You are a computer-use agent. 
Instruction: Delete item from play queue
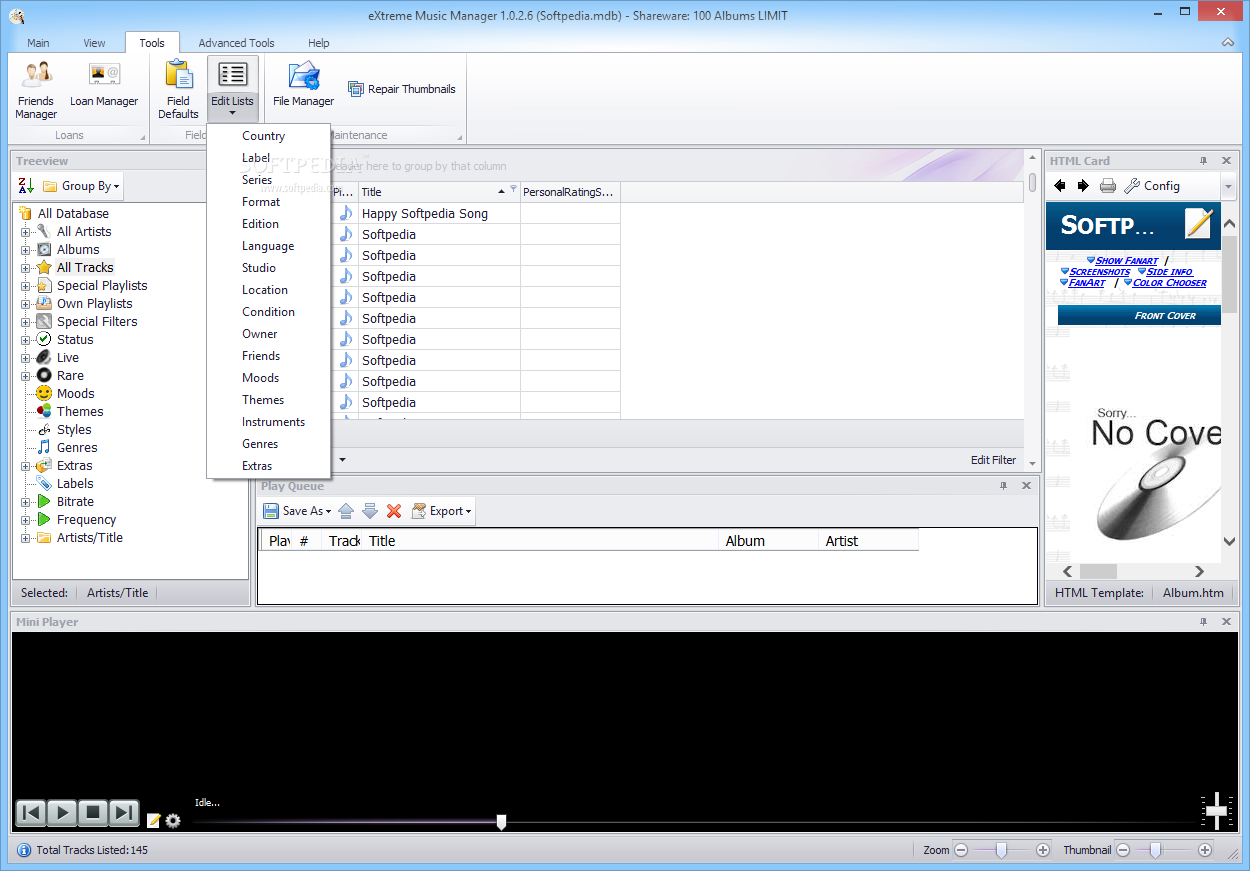coord(394,511)
